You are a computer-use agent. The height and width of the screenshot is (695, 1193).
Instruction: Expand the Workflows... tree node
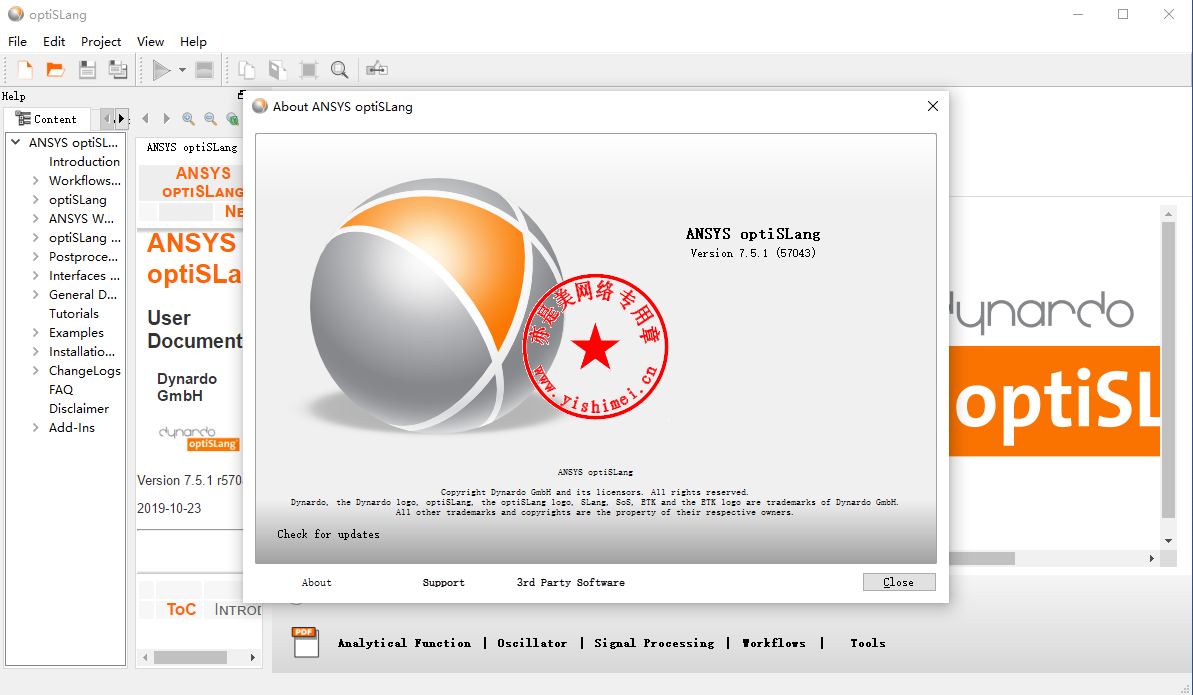click(35, 180)
